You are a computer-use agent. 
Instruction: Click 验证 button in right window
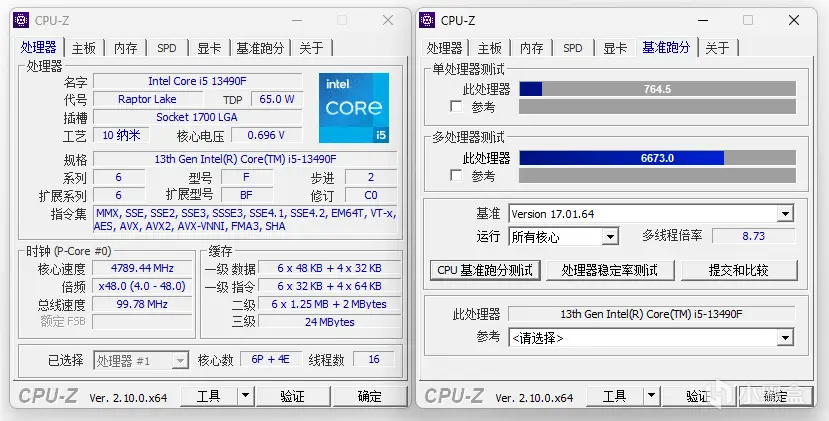698,396
